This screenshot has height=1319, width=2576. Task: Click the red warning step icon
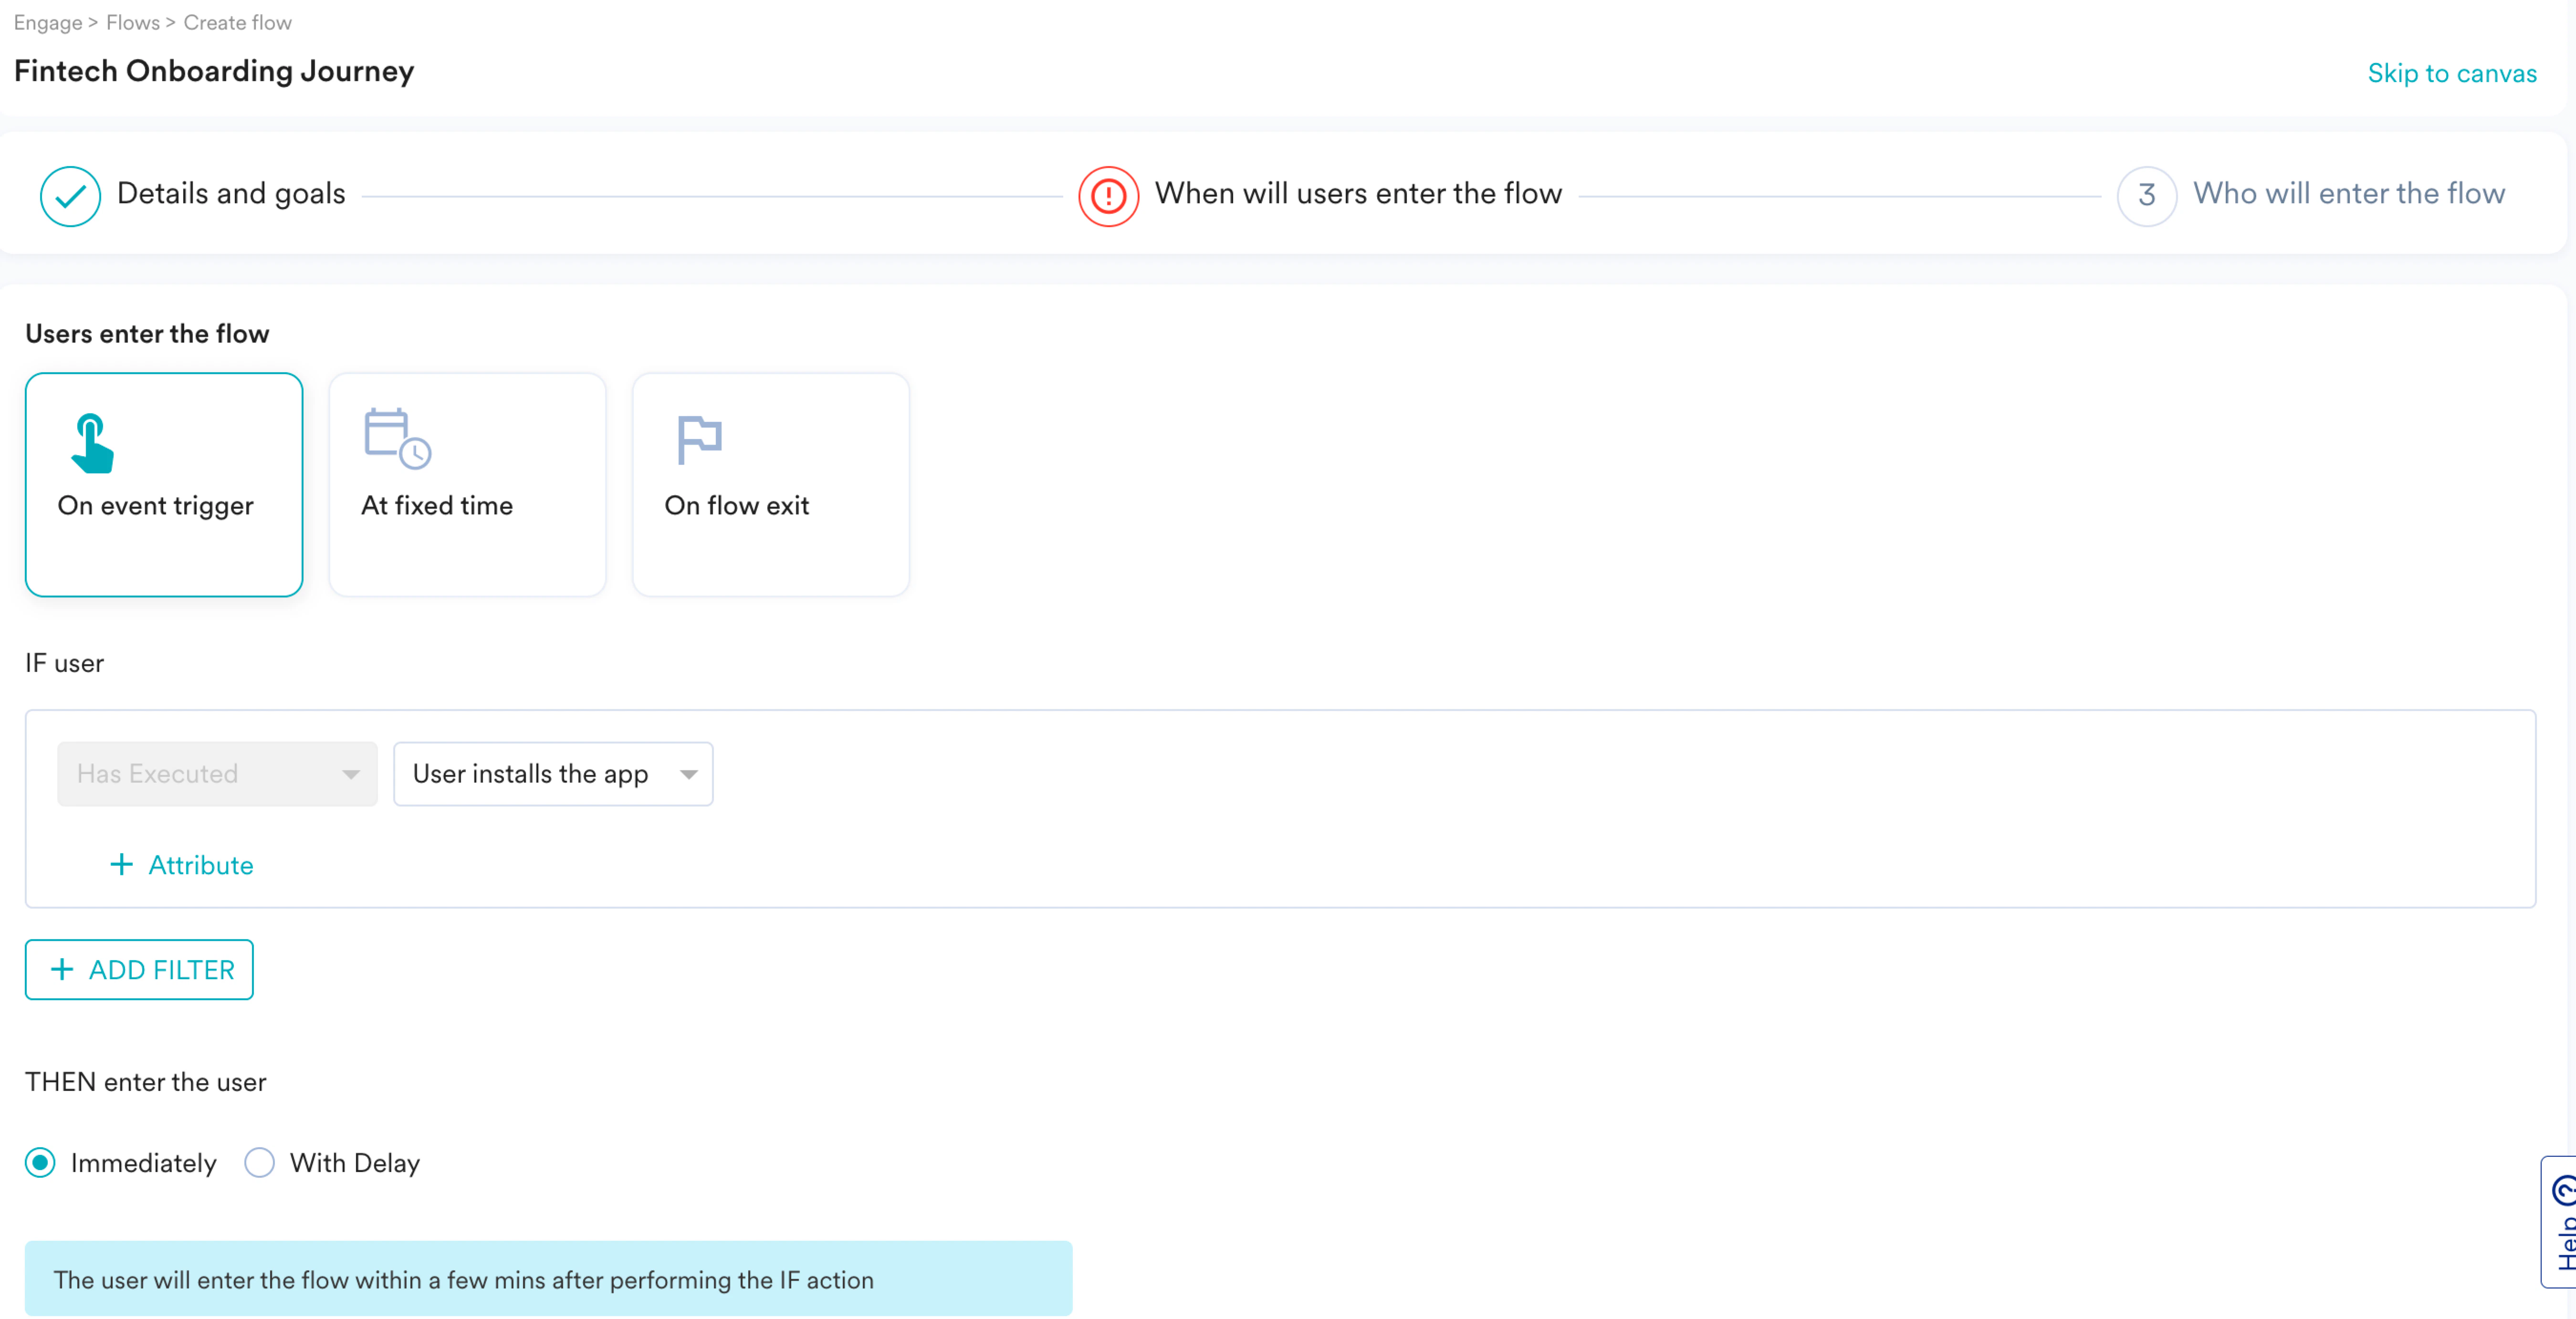1108,196
